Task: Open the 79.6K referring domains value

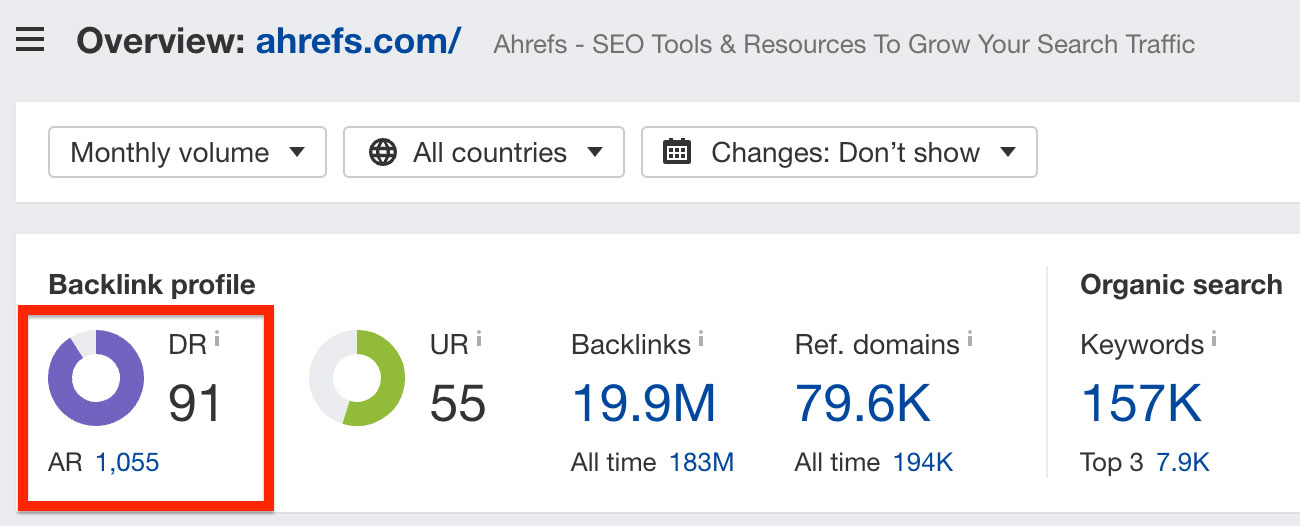Action: [863, 403]
